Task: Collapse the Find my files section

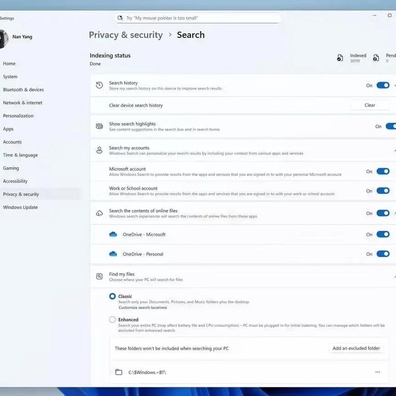Action: [394, 277]
